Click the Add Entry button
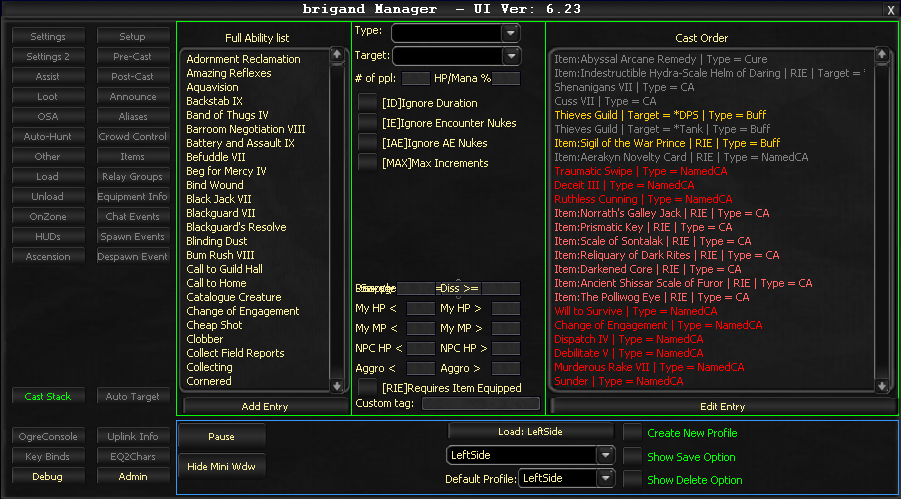The height and width of the screenshot is (499, 901). 264,406
